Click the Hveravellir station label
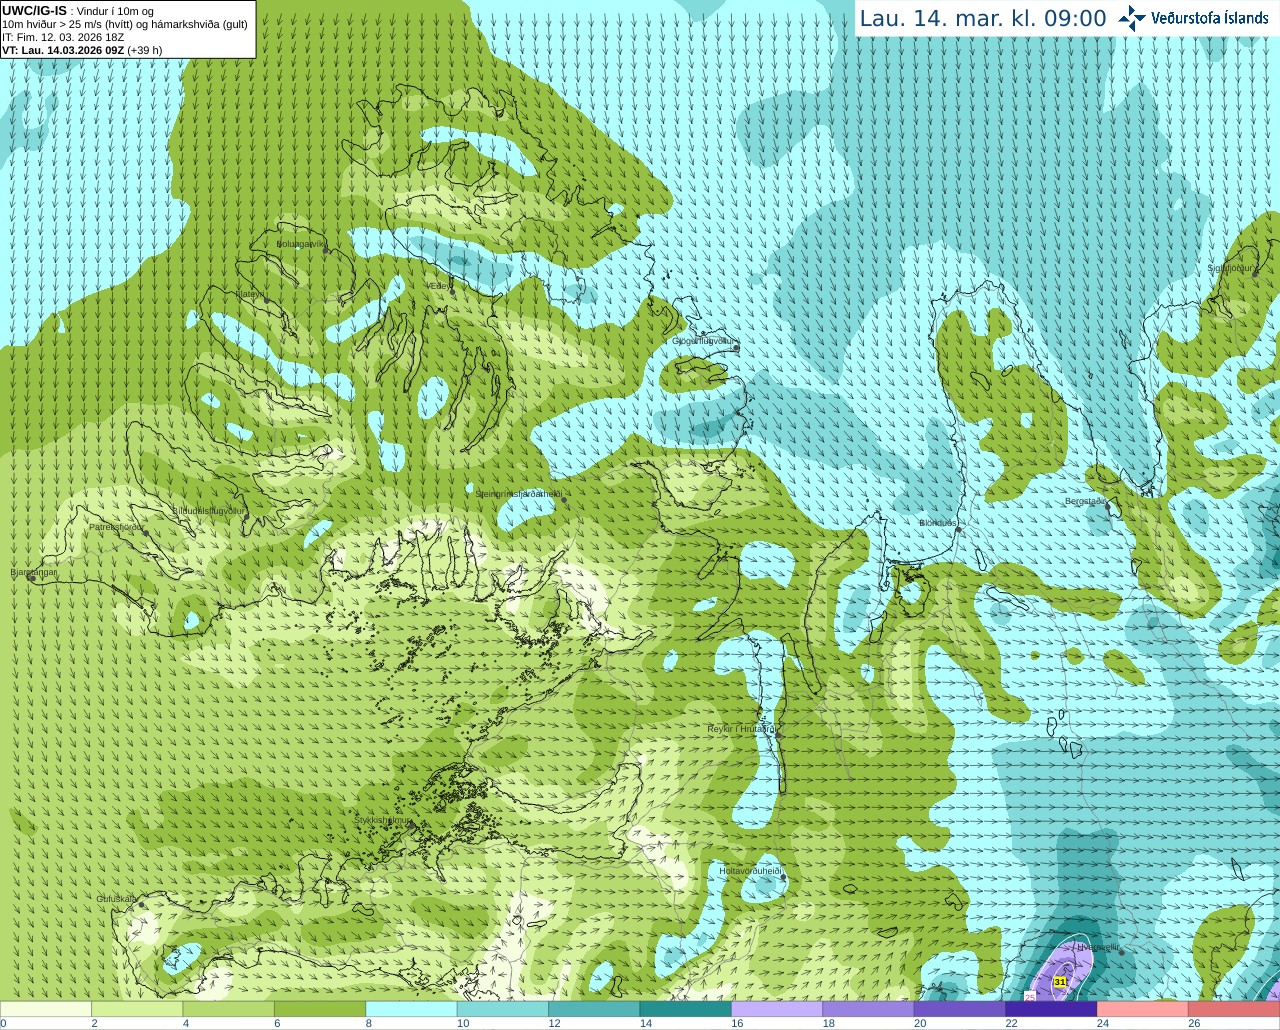1280x1030 pixels. click(1096, 946)
